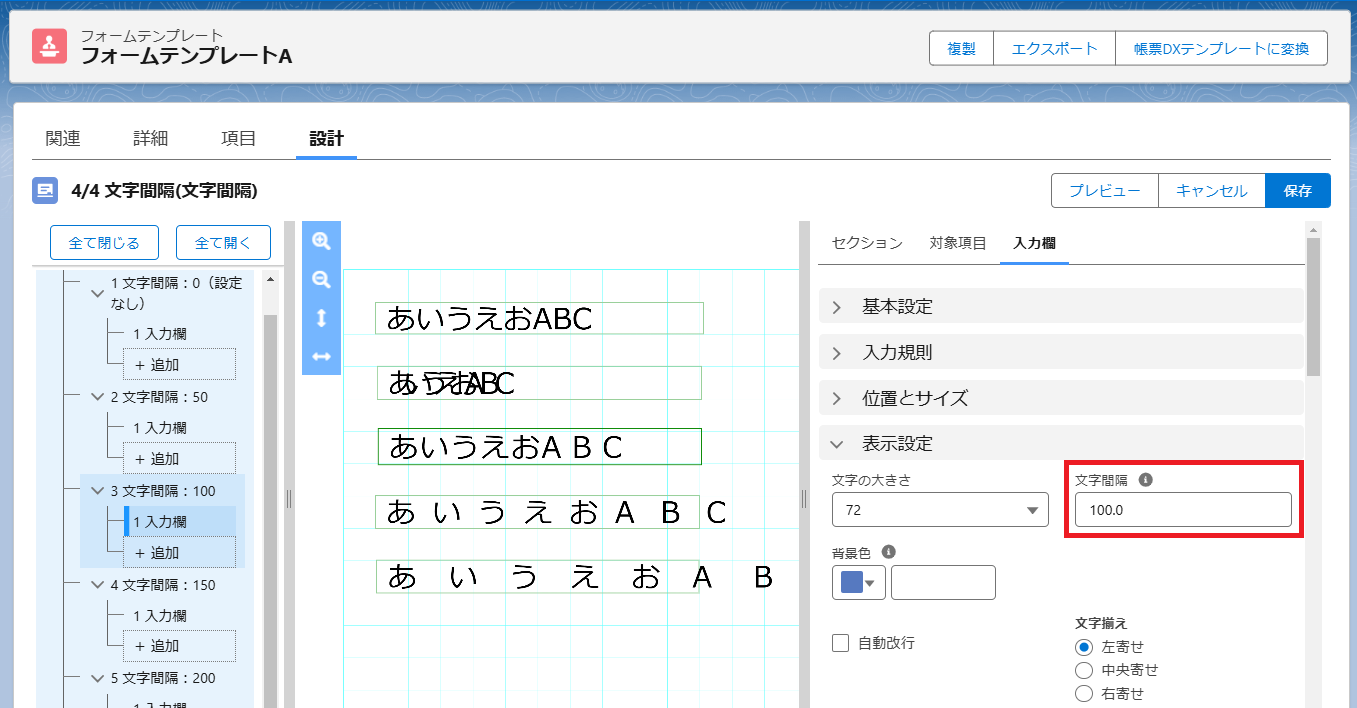Collapse the 4 文字間隔:150 tree node
Screen dimensions: 1357x708
tap(98, 585)
